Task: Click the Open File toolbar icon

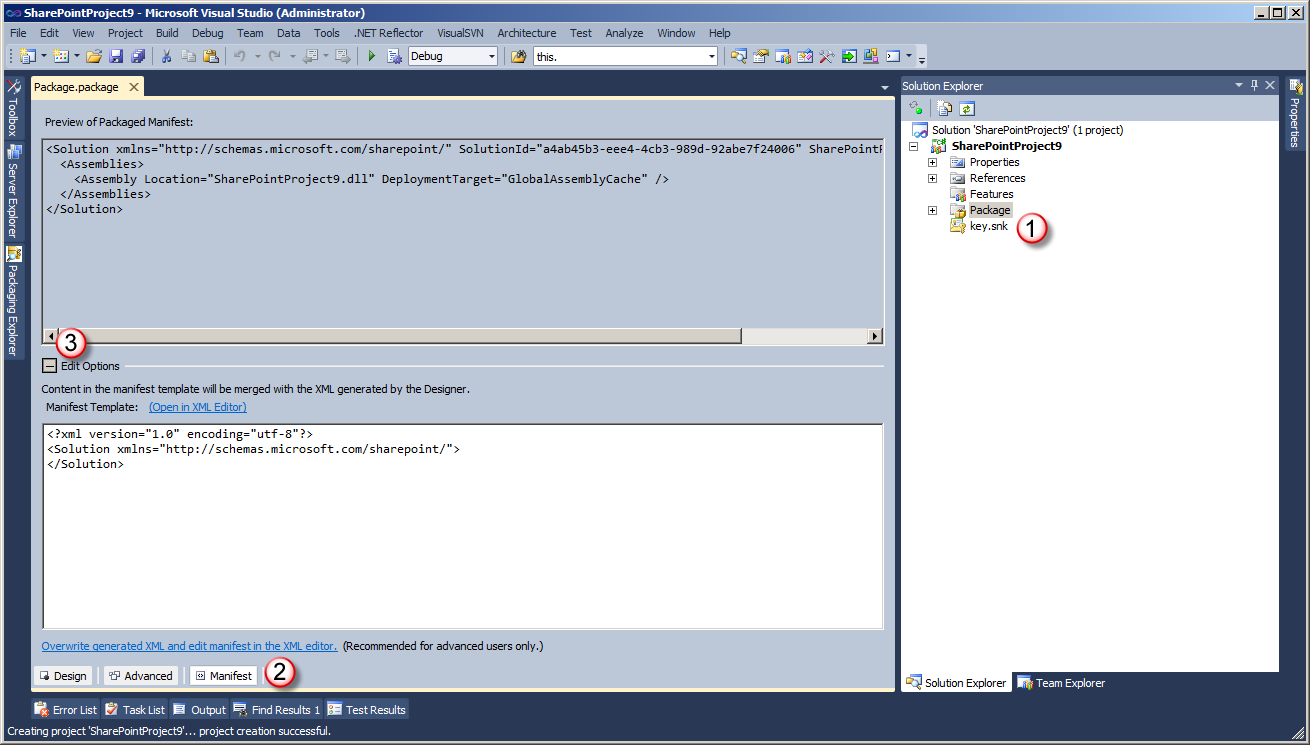Action: [94, 56]
